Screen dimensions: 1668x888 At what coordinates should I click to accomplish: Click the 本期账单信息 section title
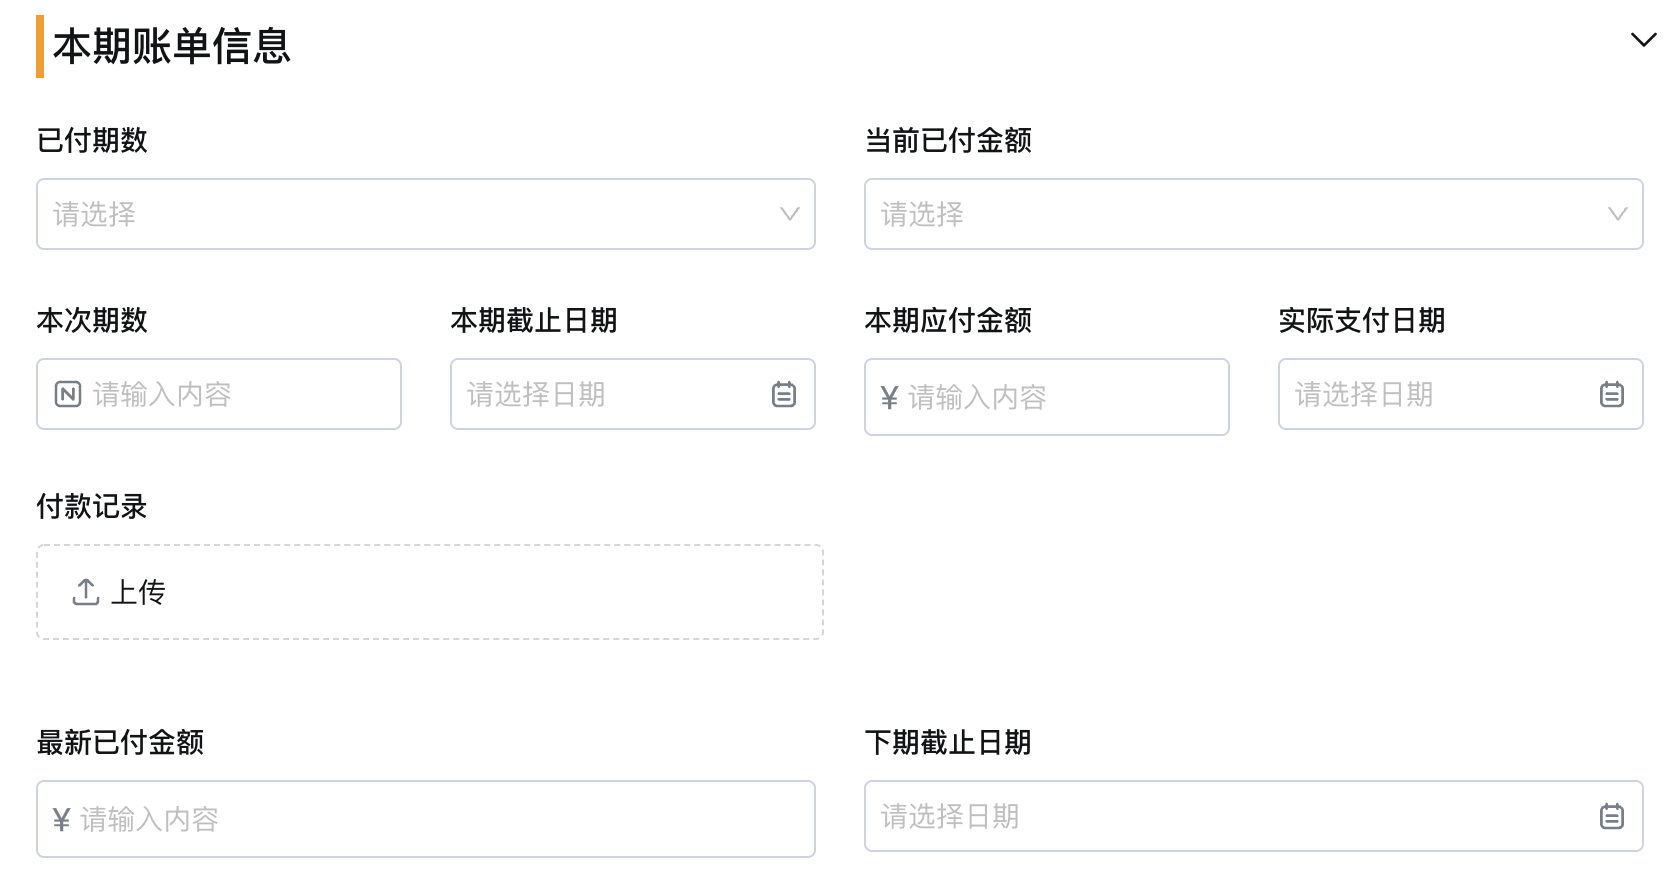pyautogui.click(x=171, y=46)
